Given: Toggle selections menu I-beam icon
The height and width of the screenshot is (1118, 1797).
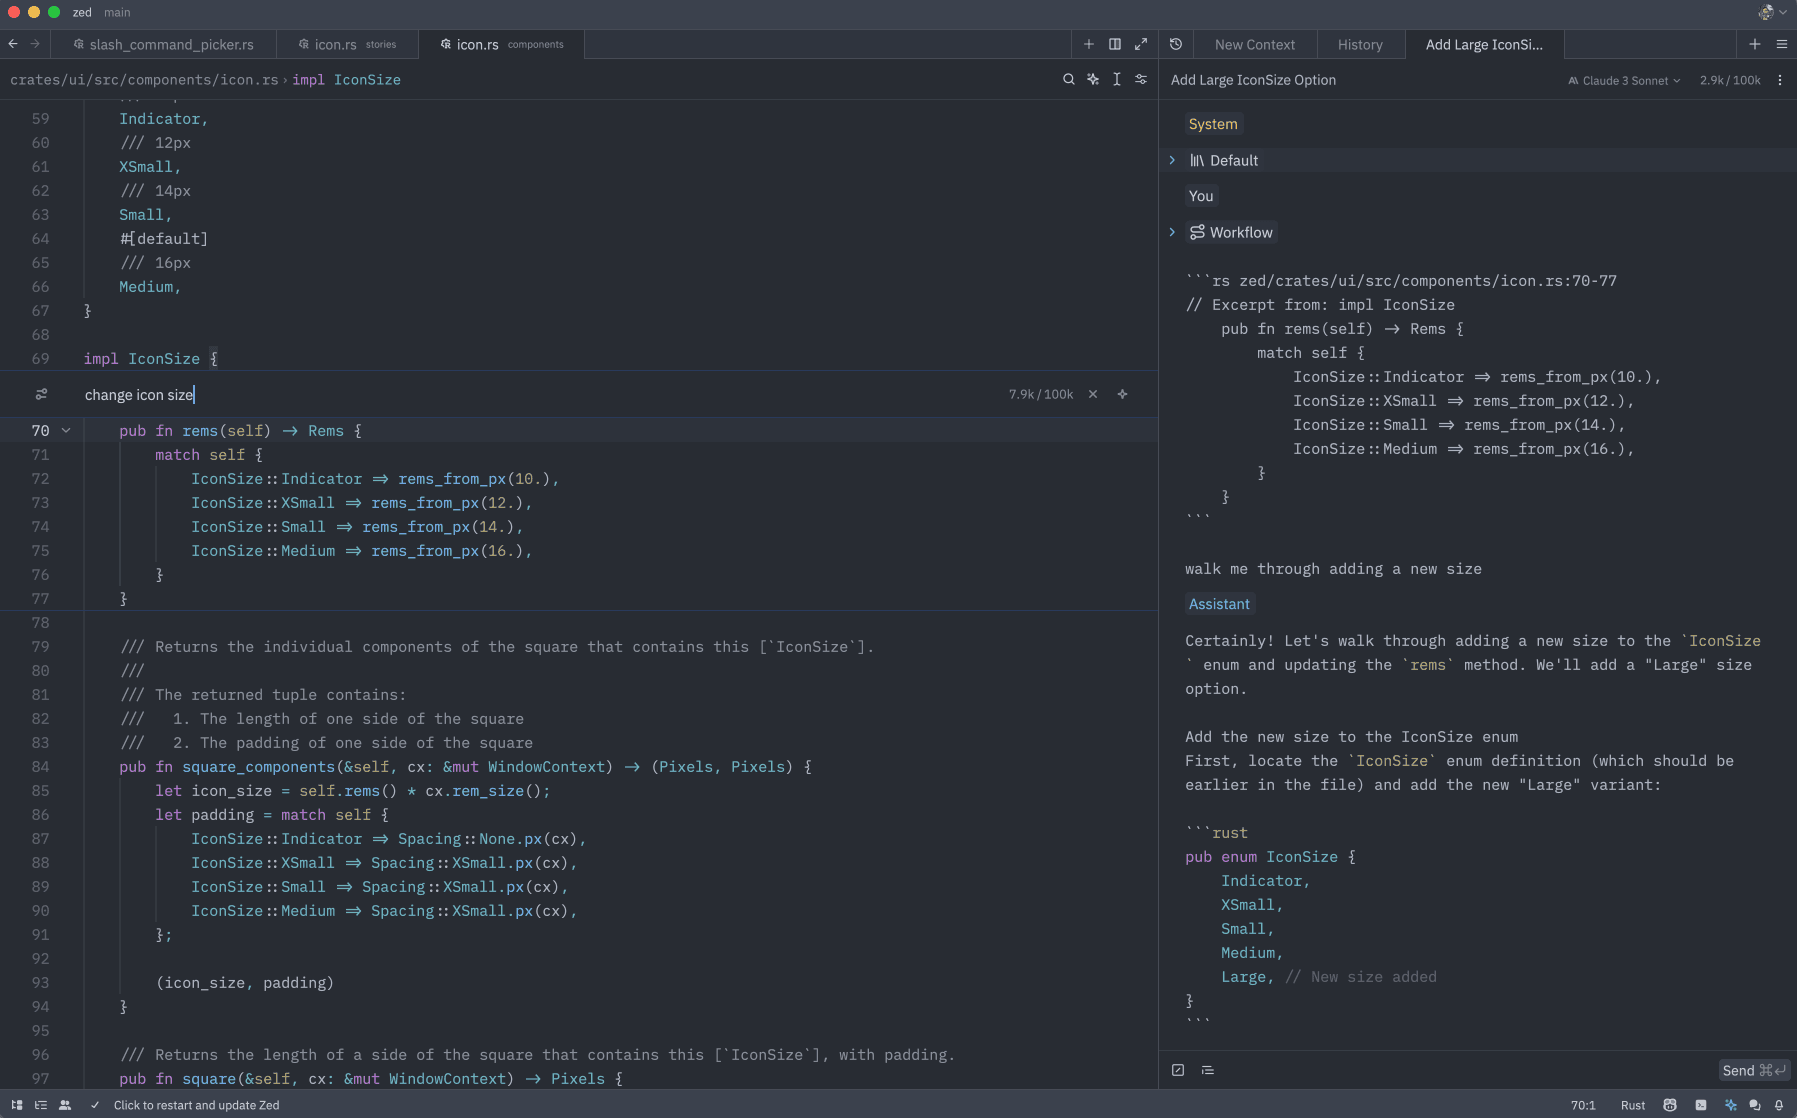Looking at the screenshot, I should (1117, 79).
